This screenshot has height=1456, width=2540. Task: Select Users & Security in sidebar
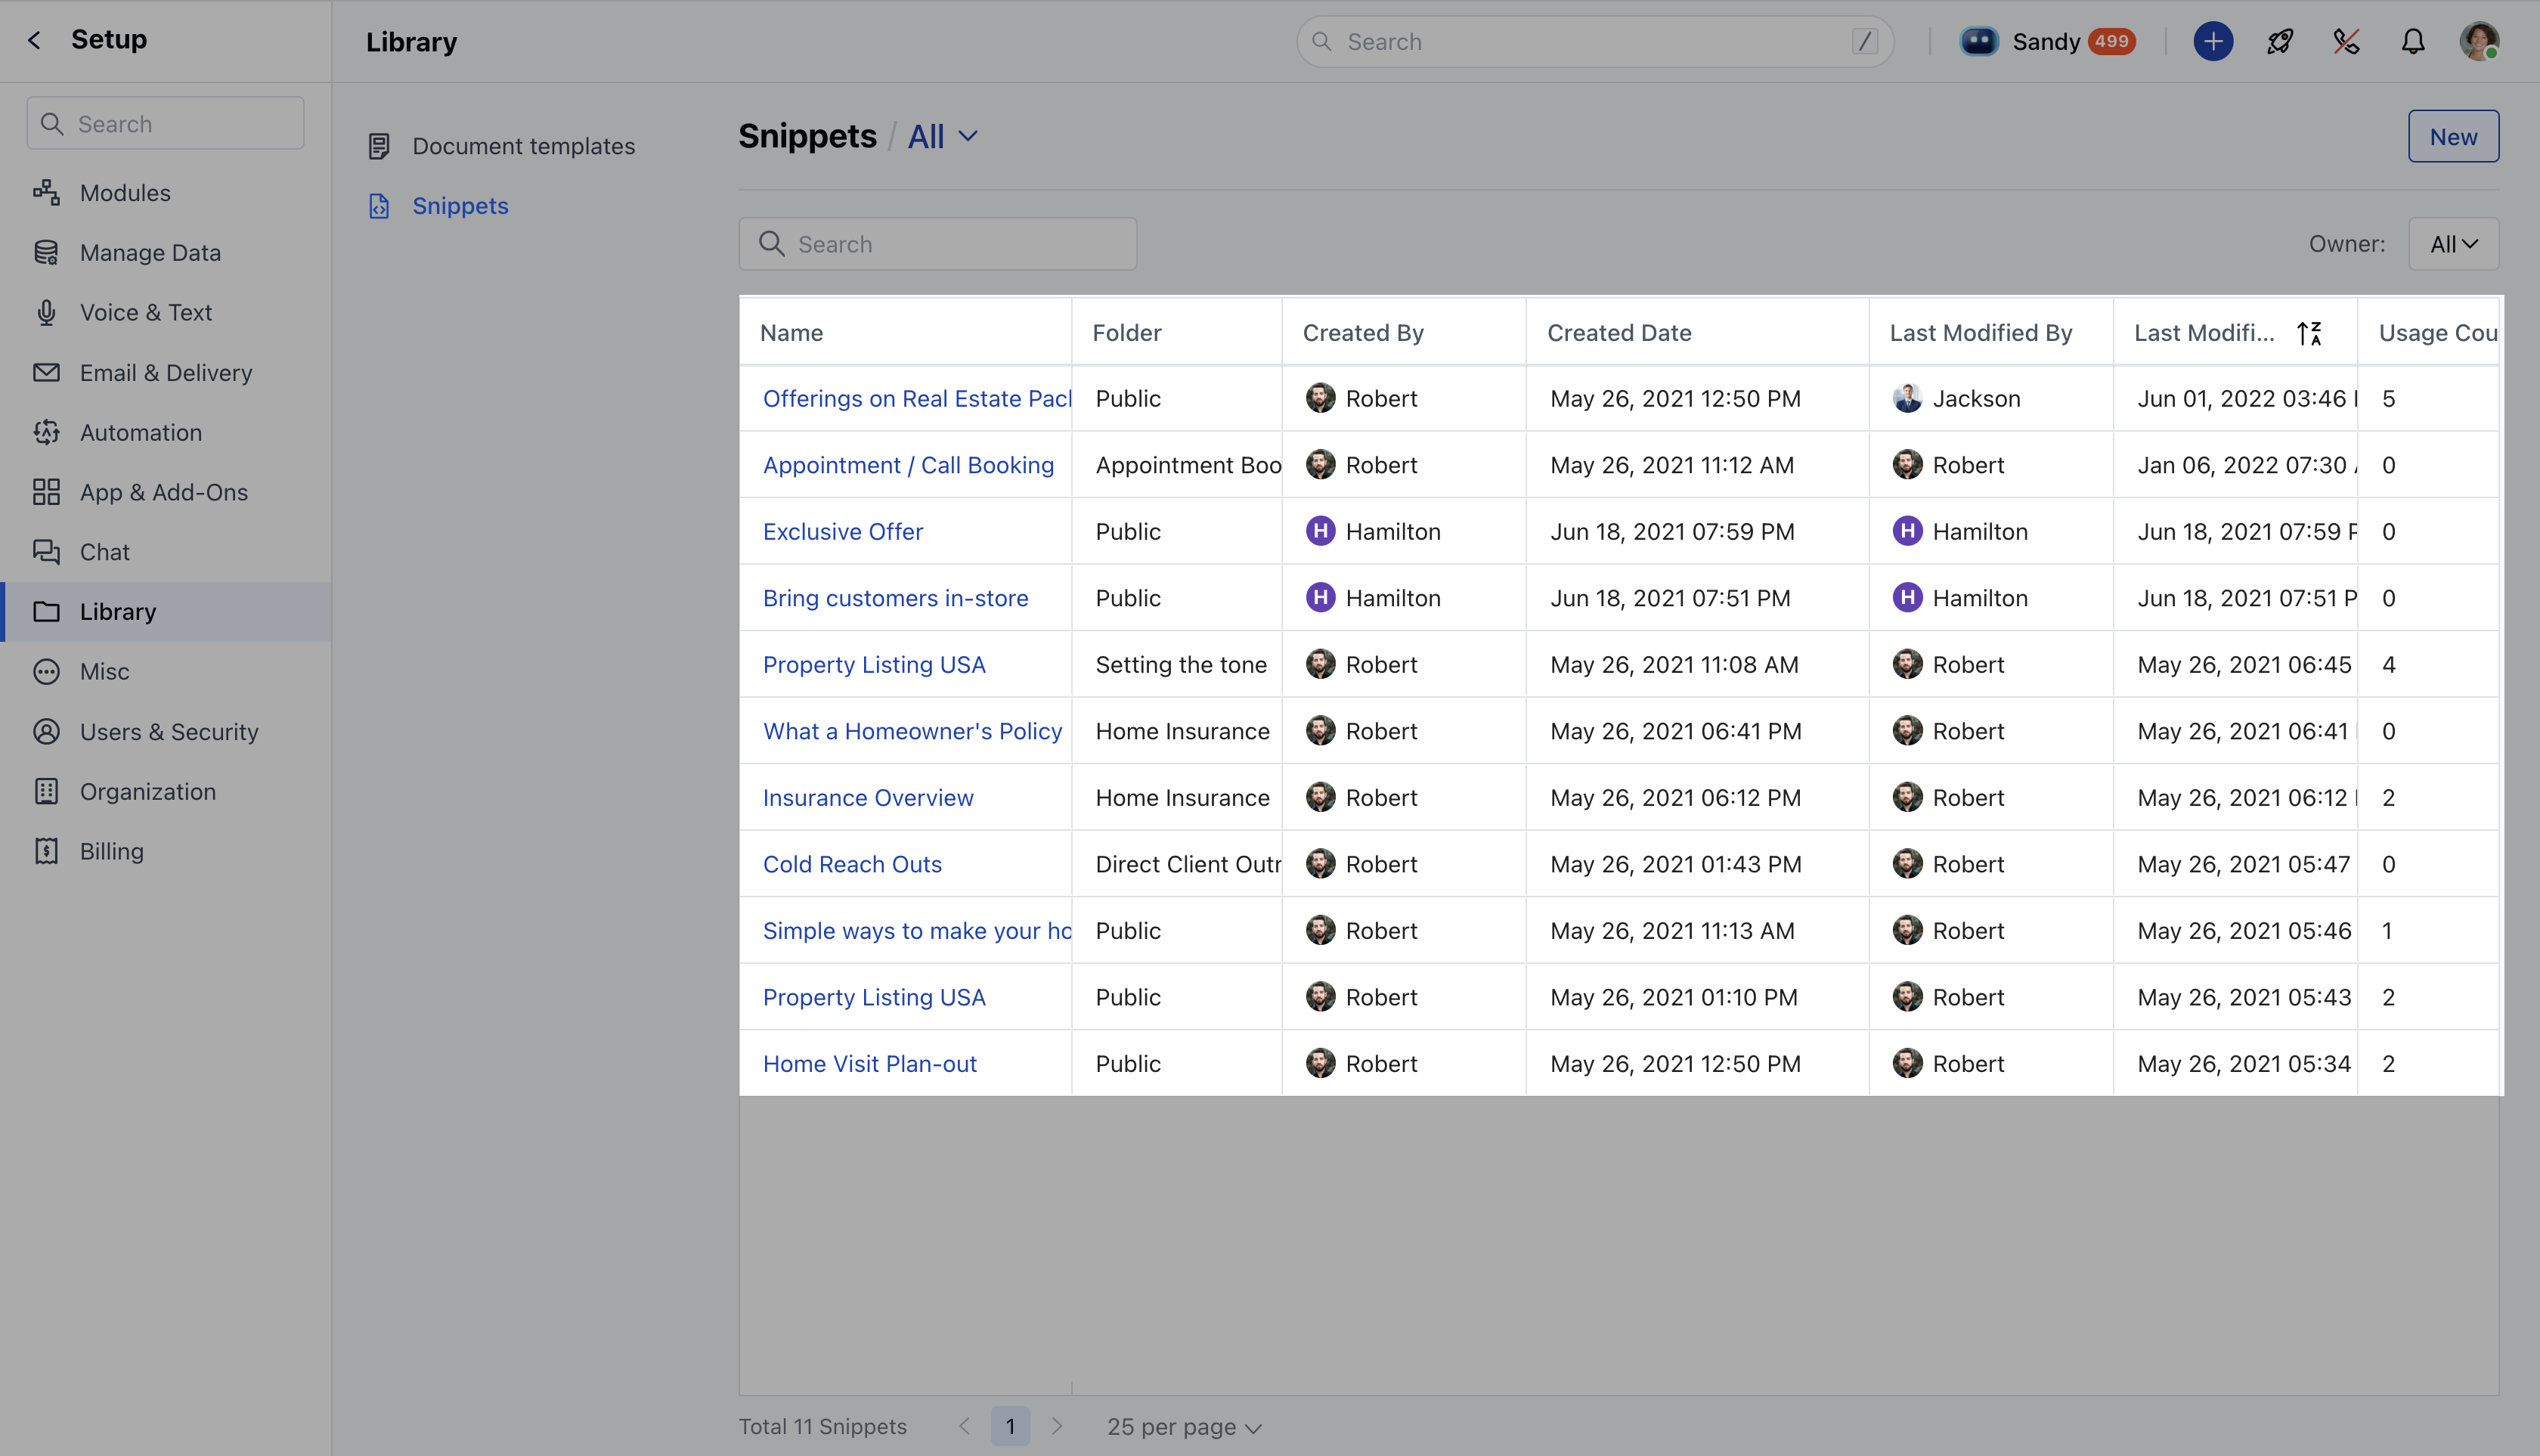tap(168, 731)
